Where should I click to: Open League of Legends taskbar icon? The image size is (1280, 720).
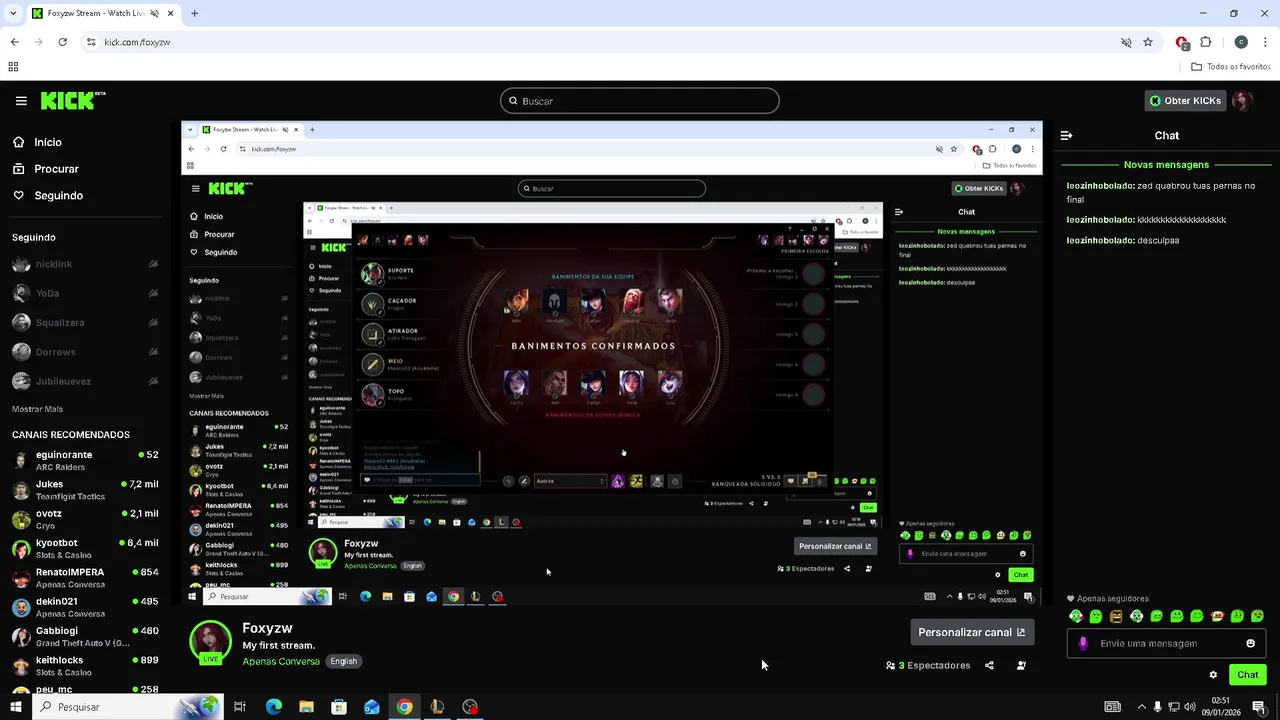pyautogui.click(x=437, y=707)
